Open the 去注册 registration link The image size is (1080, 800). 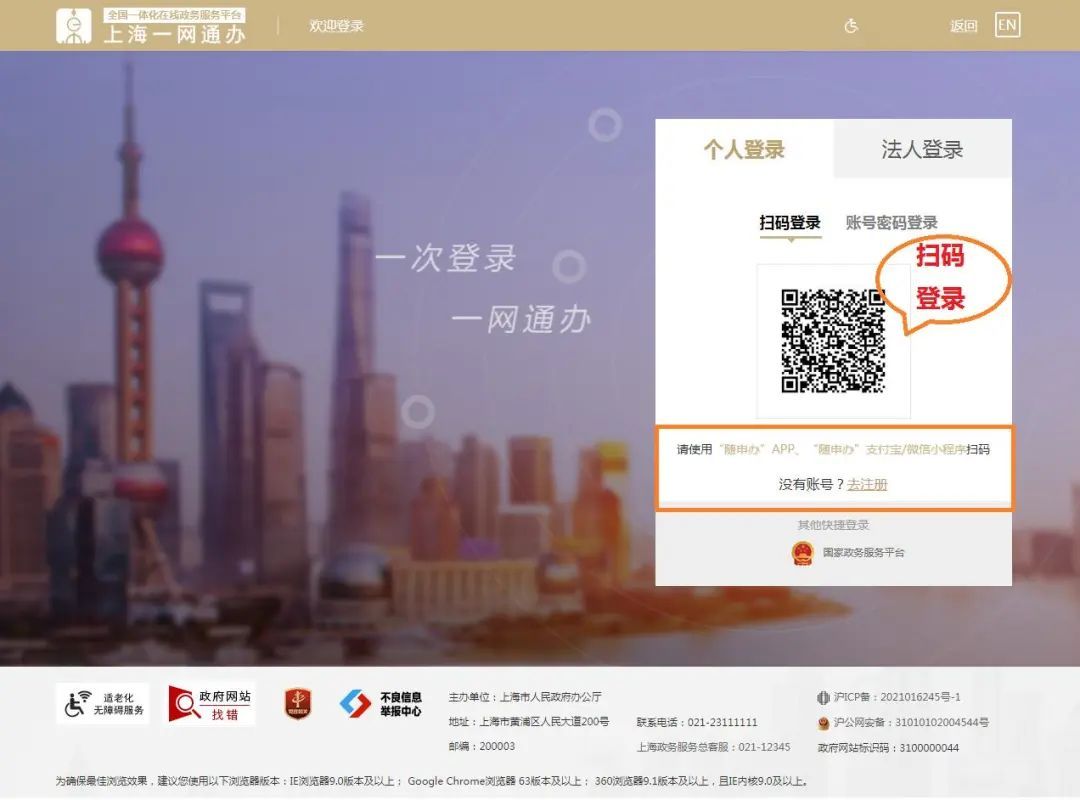tap(866, 484)
